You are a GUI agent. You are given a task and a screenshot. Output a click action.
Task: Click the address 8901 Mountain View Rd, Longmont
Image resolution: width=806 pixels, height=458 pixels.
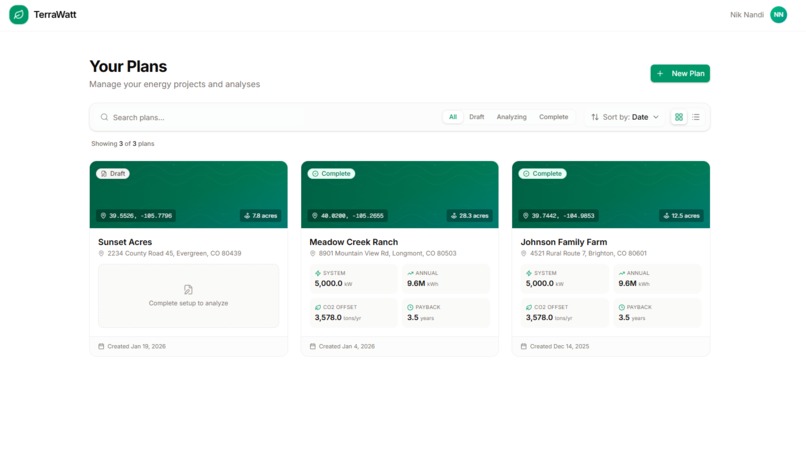(387, 253)
